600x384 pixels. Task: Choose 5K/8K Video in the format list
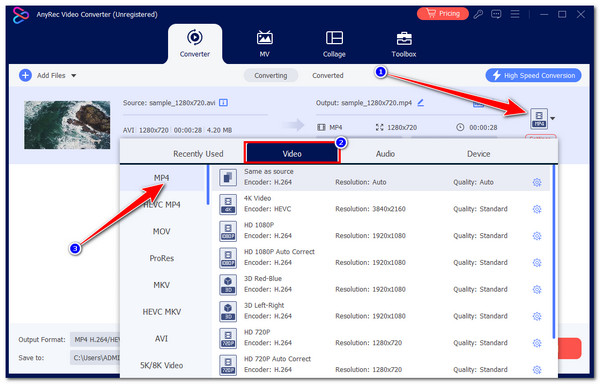161,365
